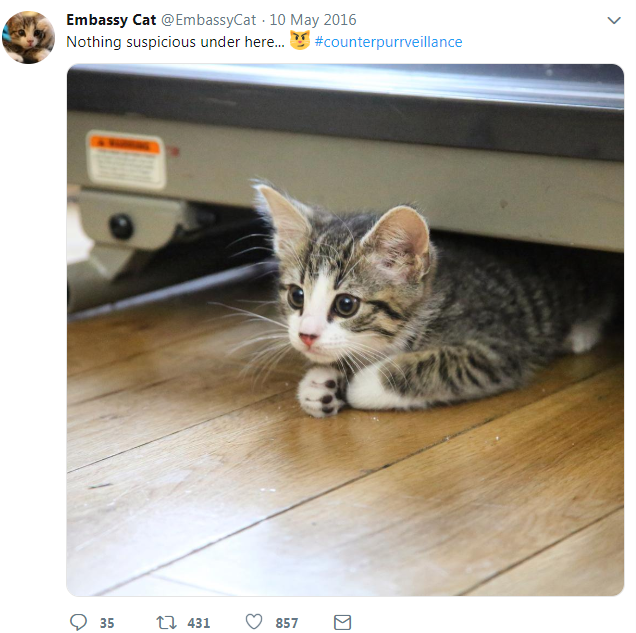The image size is (636, 633).
Task: View the 431 retweets count
Action: tap(199, 623)
